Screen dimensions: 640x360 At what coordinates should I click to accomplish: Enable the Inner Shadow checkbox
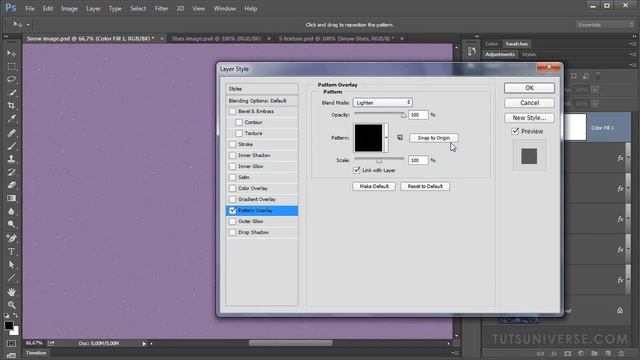click(233, 156)
